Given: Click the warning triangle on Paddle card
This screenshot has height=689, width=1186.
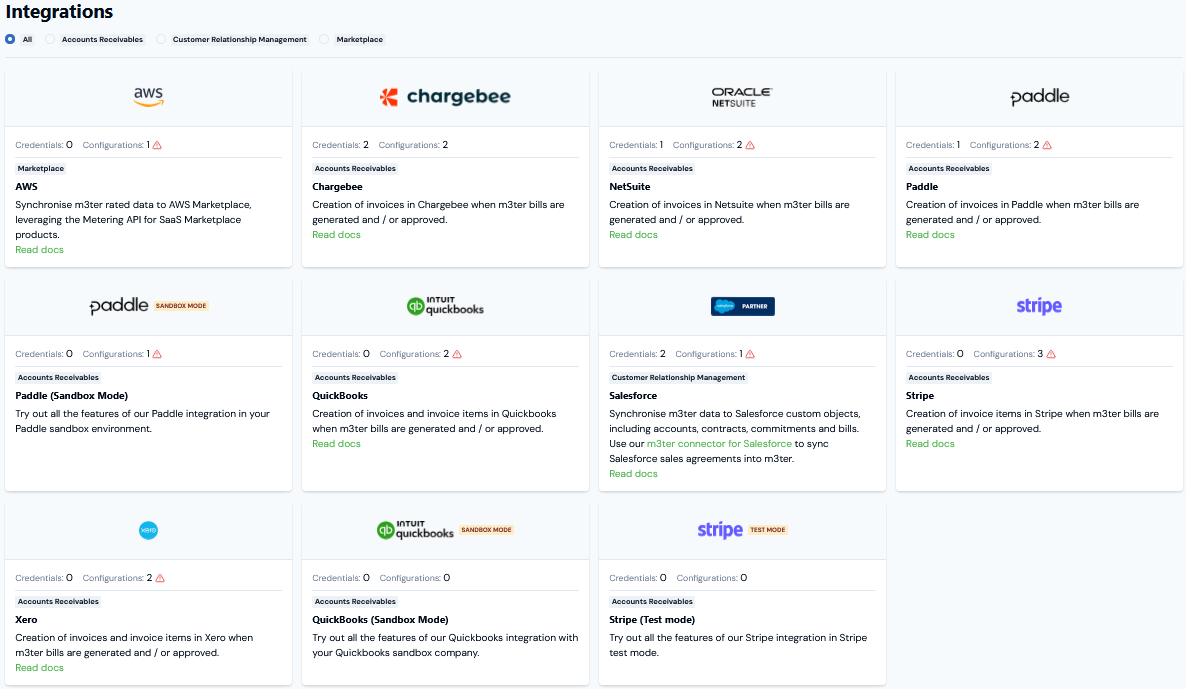Looking at the screenshot, I should click(1047, 145).
